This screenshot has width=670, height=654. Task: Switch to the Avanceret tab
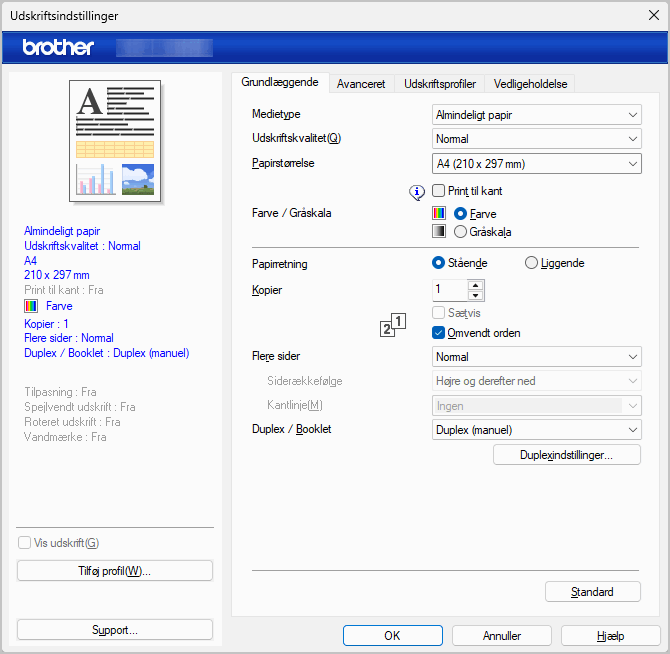click(x=361, y=84)
